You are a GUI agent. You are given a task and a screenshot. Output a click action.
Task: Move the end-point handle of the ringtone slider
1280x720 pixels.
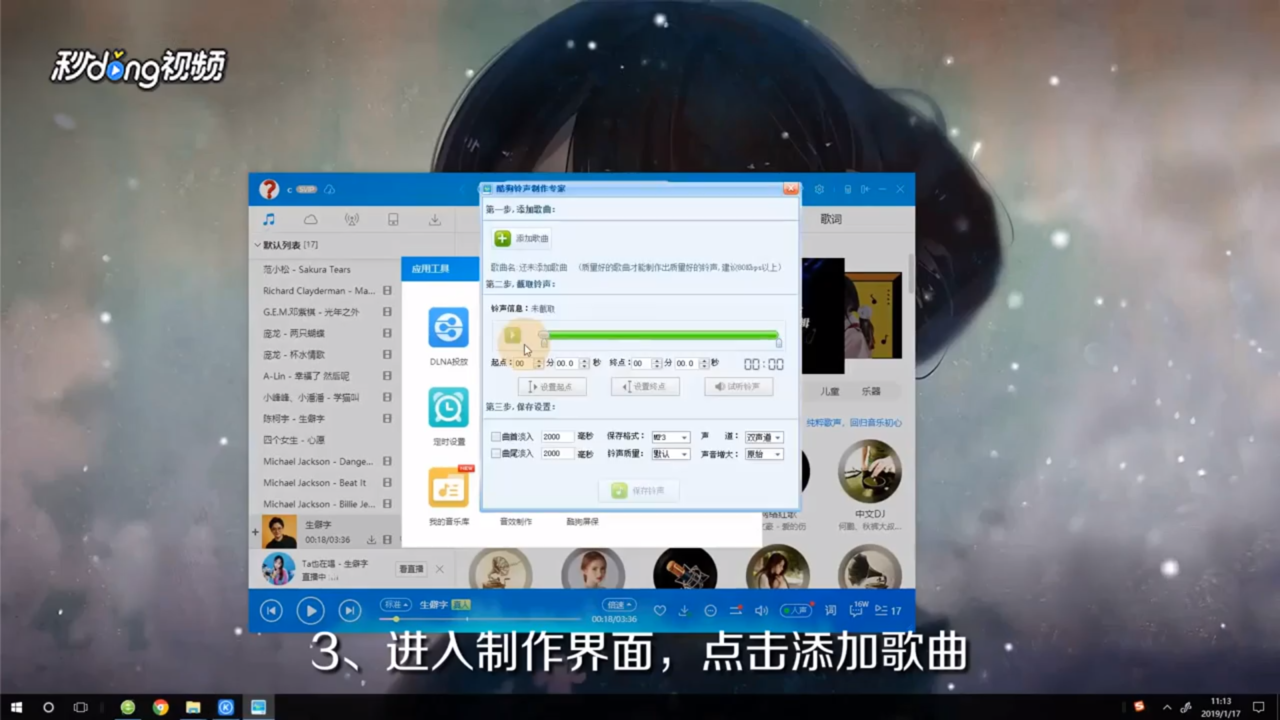tap(778, 342)
